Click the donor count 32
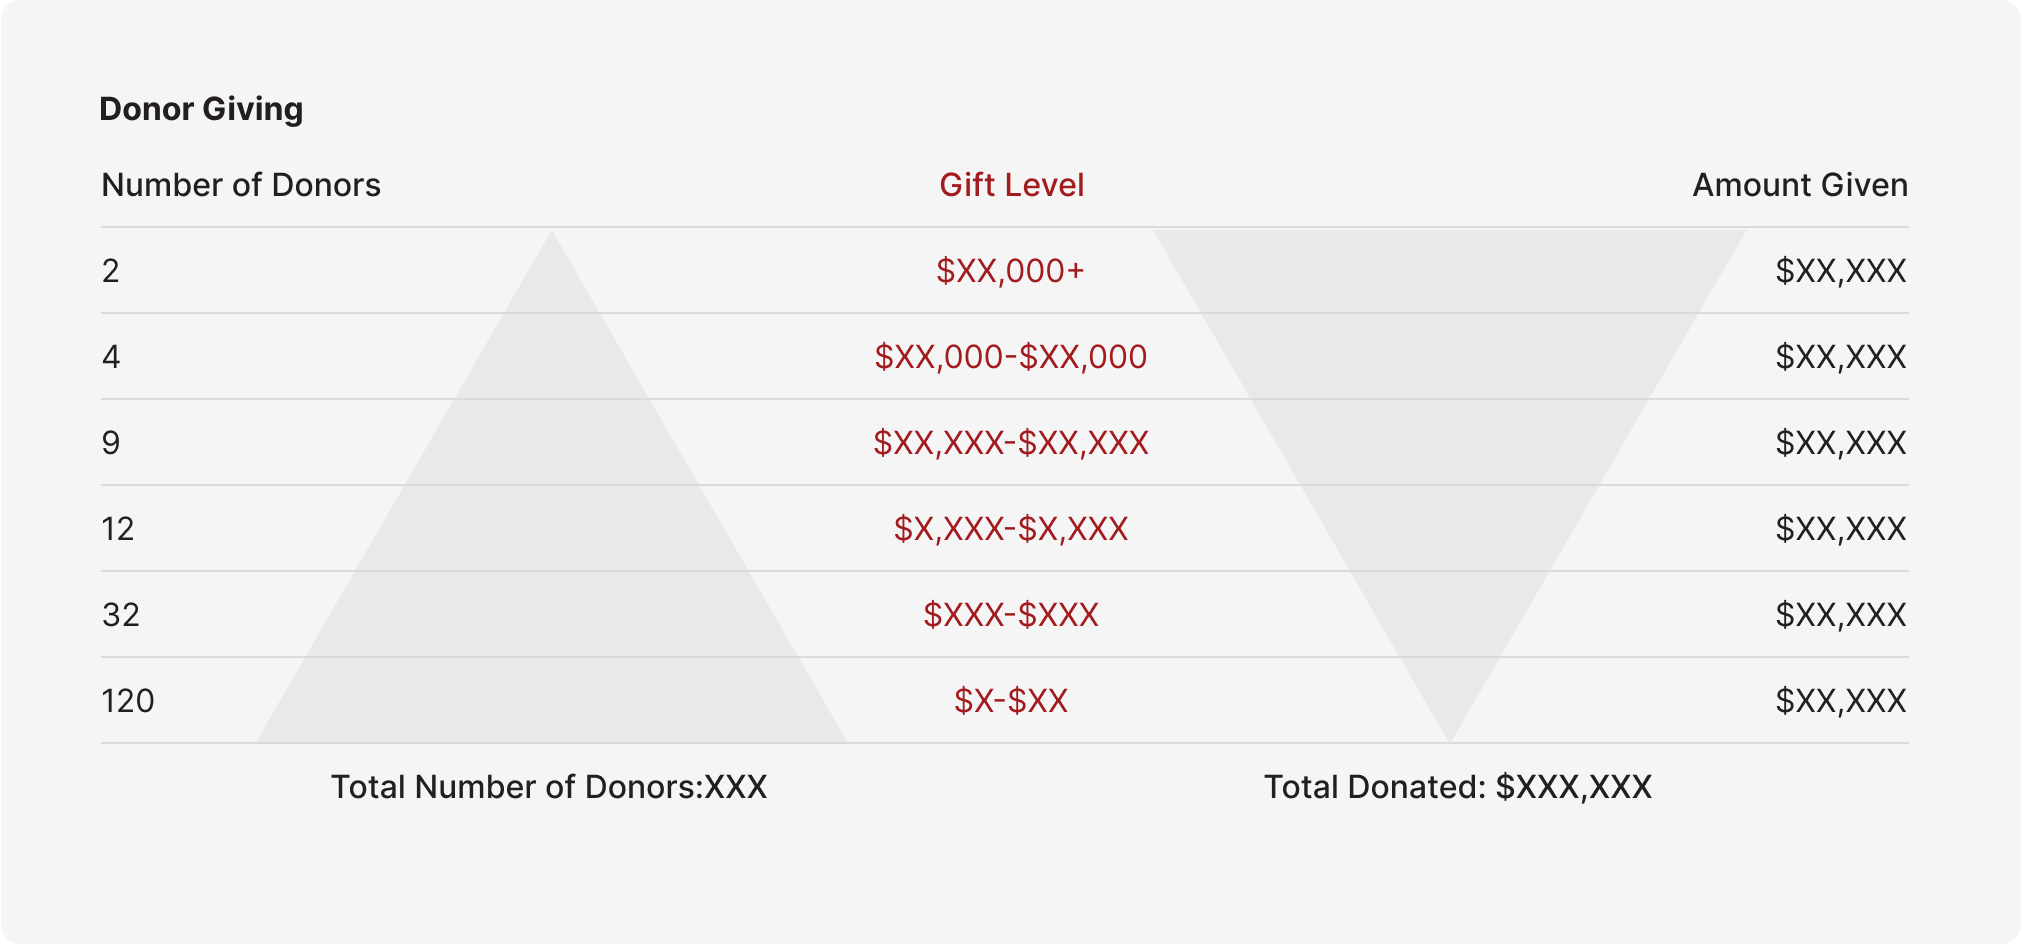 pos(121,615)
